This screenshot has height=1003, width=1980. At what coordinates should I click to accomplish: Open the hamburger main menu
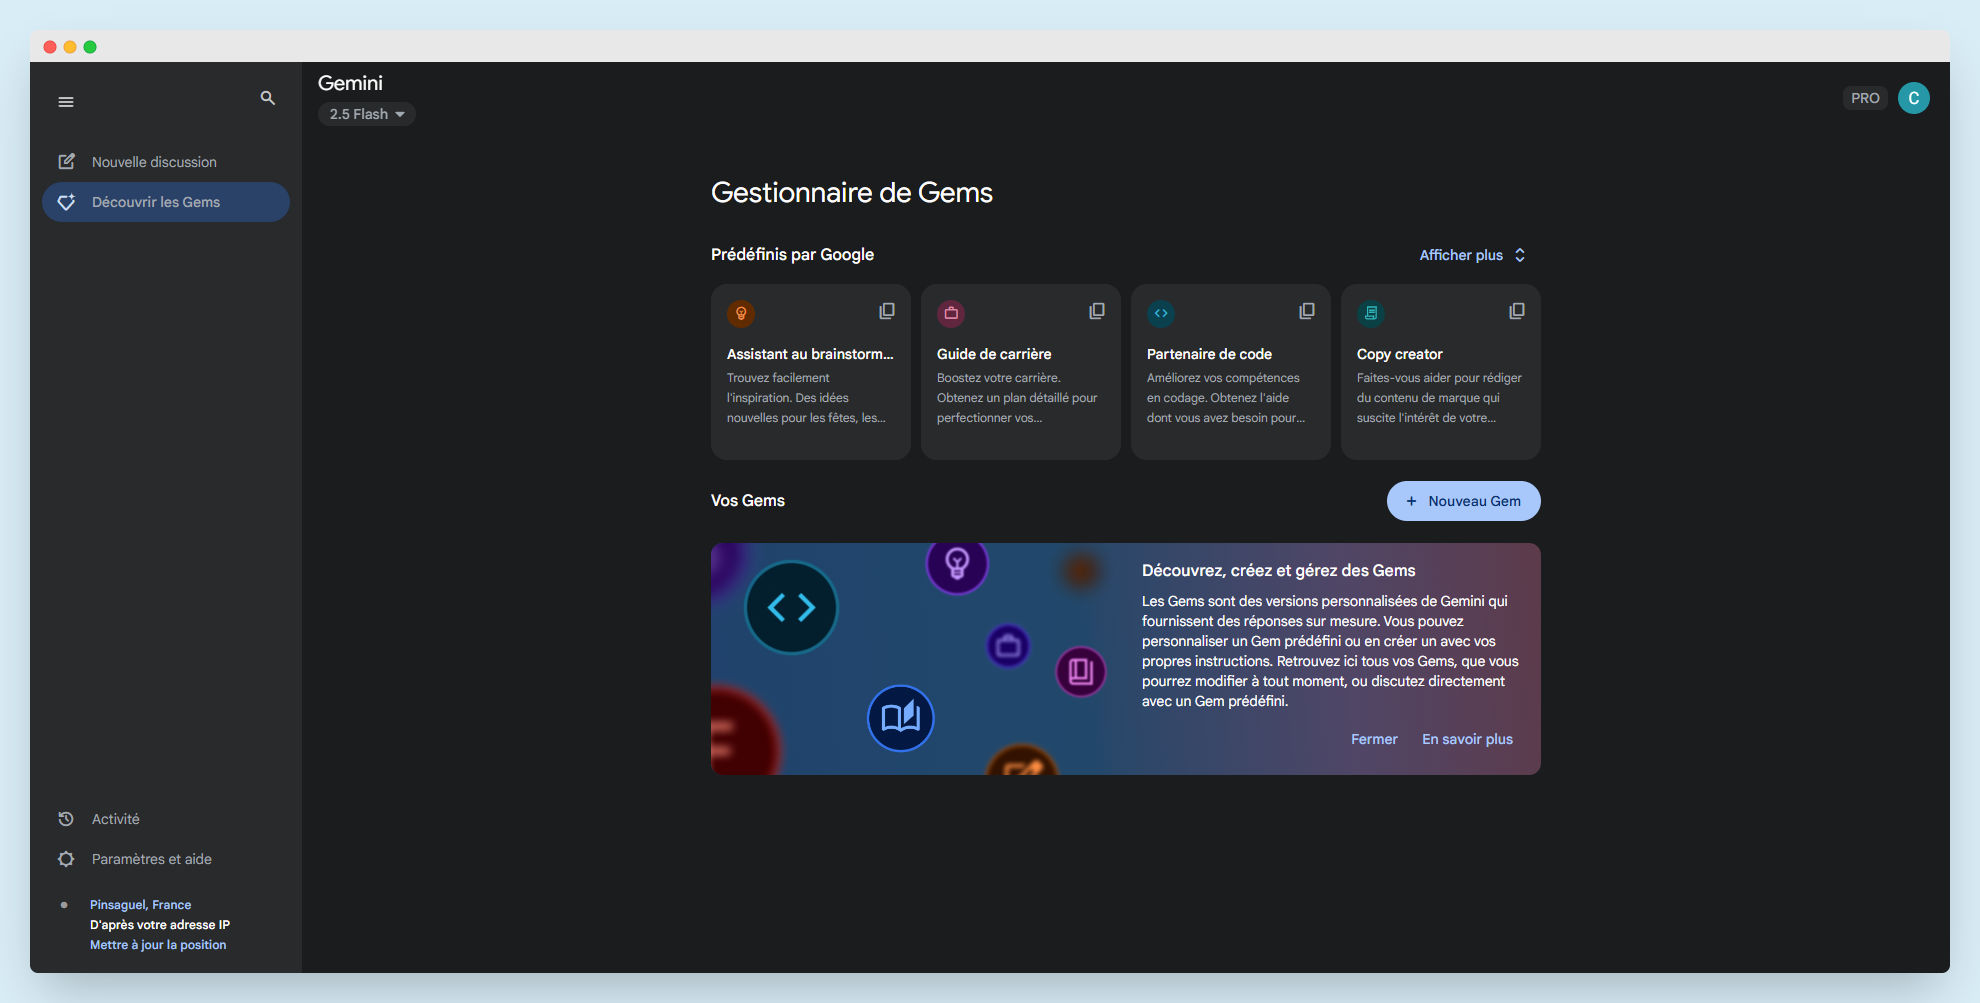click(x=66, y=102)
